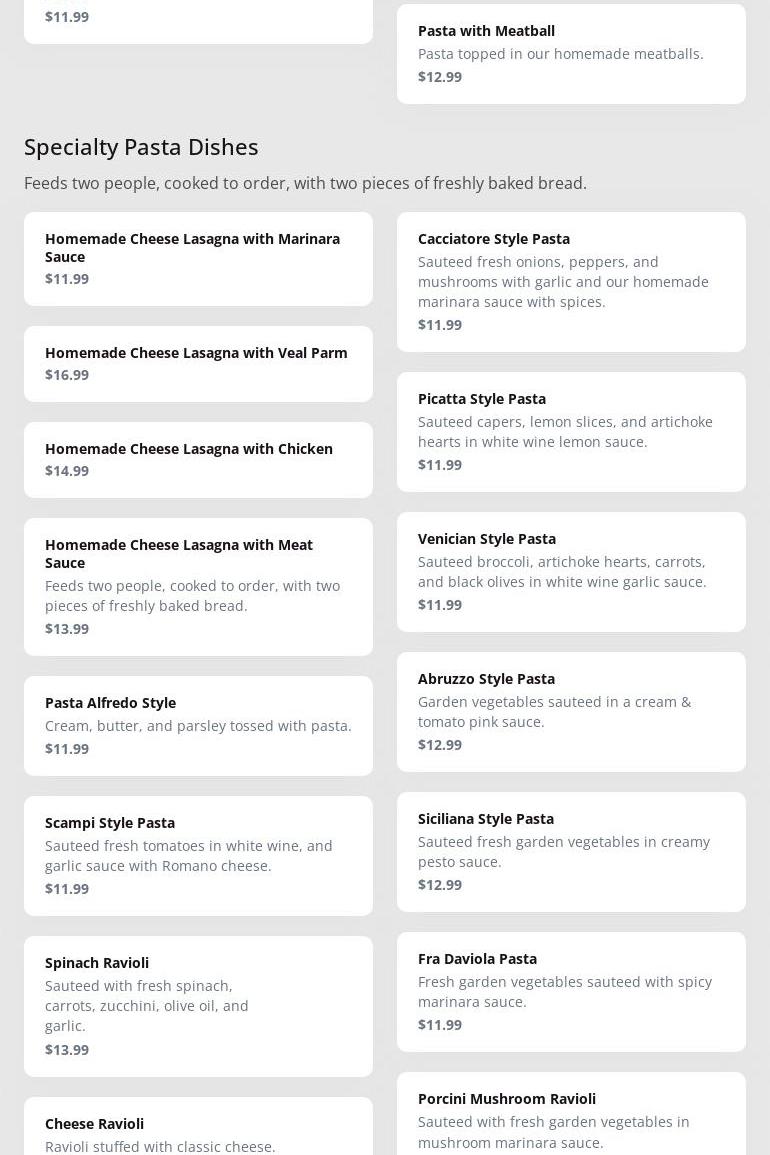Click the Spinach Ravioli $13.99 price
Viewport: 770px width, 1155px height.
(67, 1049)
